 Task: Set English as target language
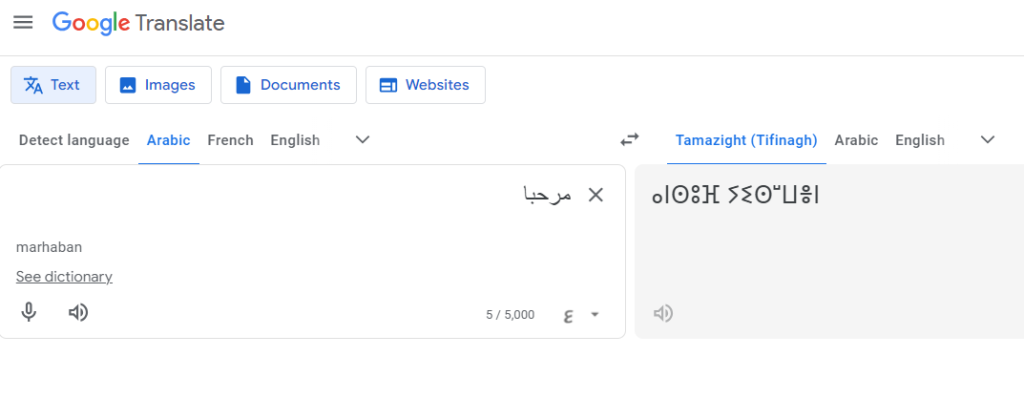point(920,140)
